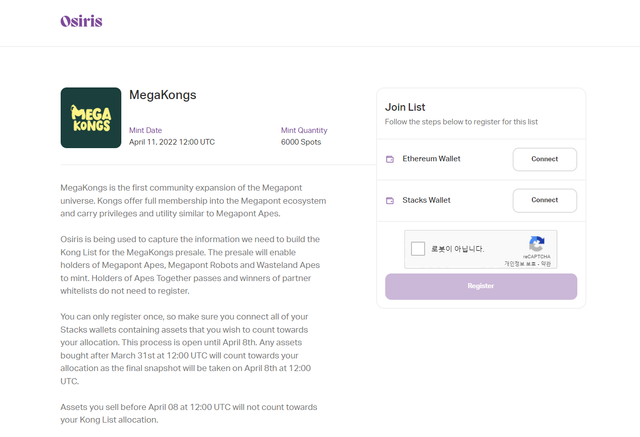This screenshot has height=437, width=640.
Task: Click the Osiris logo in the header
Action: point(81,21)
